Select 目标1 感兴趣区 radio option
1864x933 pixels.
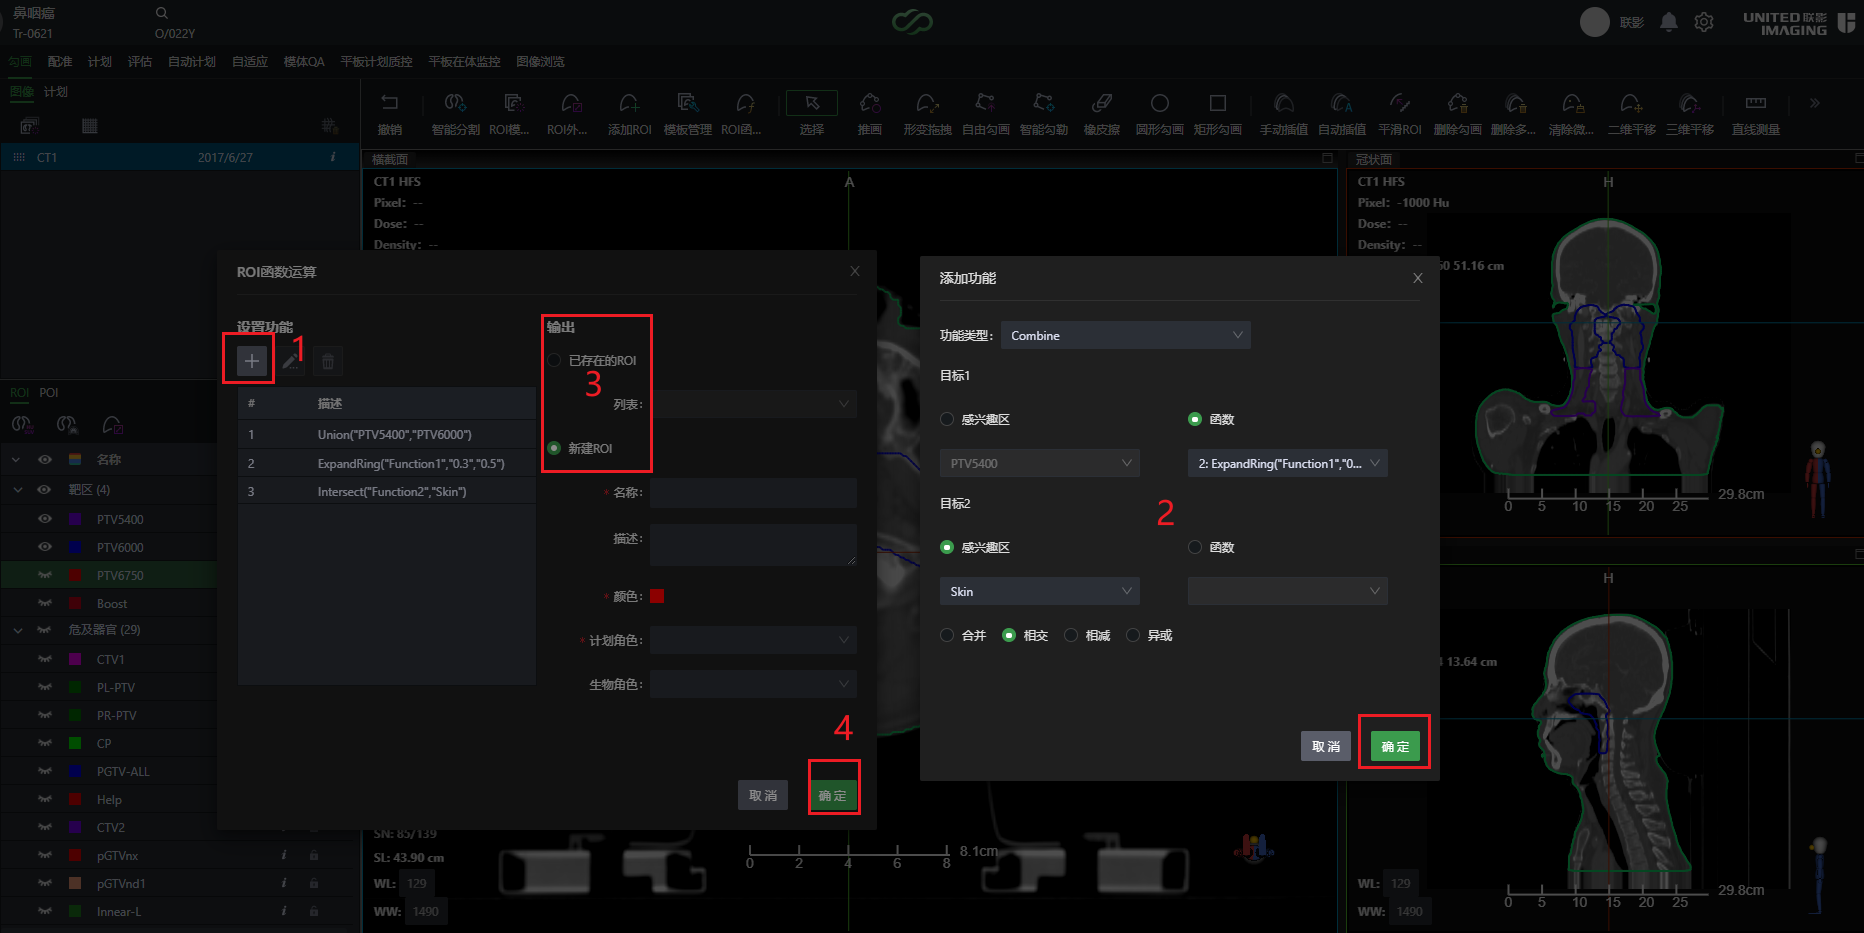coord(947,419)
